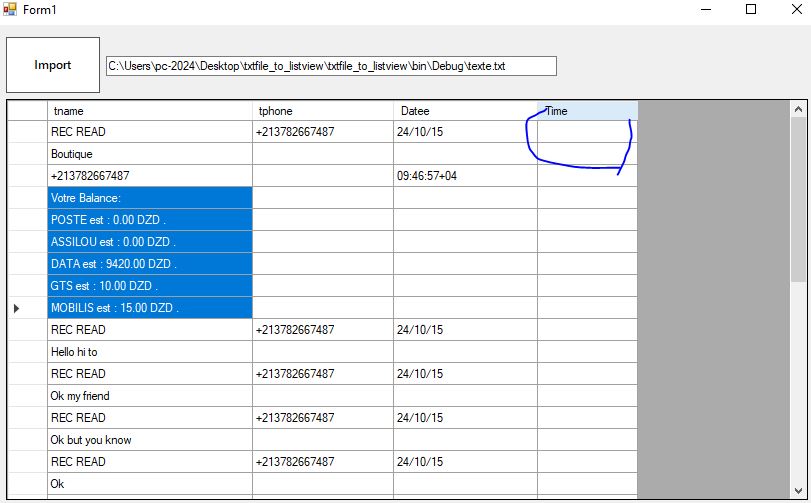Click the cell showing 09:46:57+04
The width and height of the screenshot is (811, 503).
coord(464,176)
